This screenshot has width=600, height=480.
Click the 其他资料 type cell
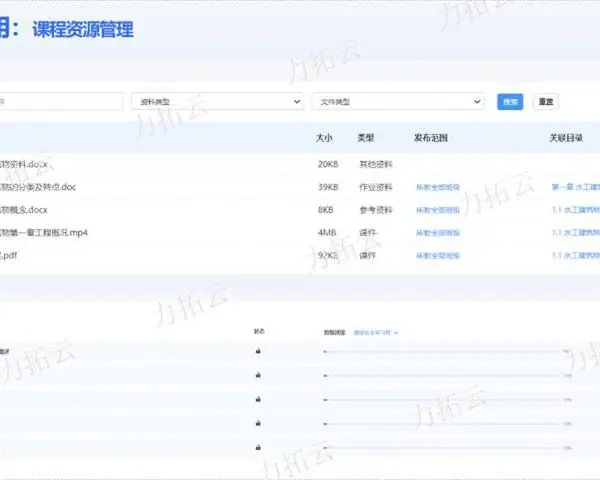pos(376,164)
